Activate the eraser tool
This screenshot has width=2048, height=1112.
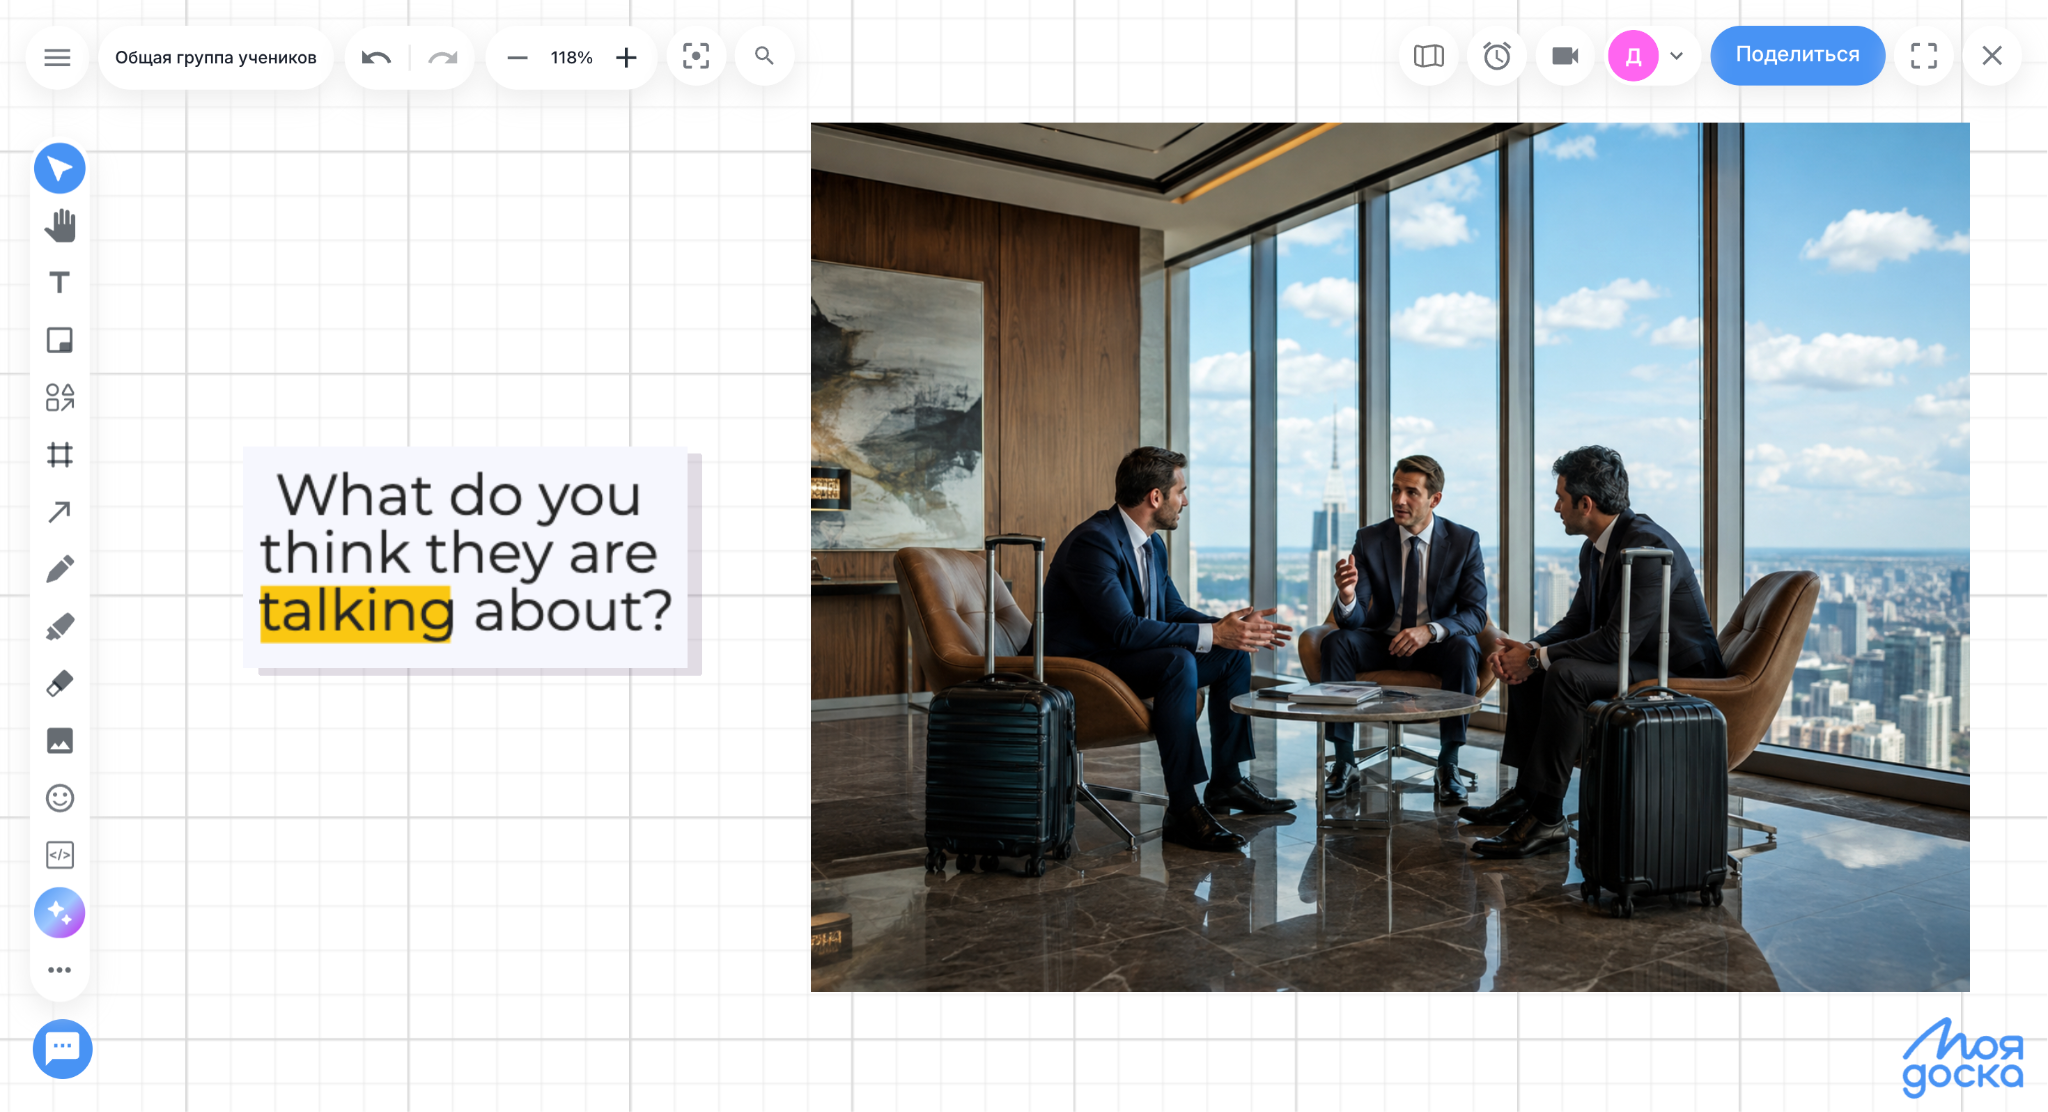(60, 683)
